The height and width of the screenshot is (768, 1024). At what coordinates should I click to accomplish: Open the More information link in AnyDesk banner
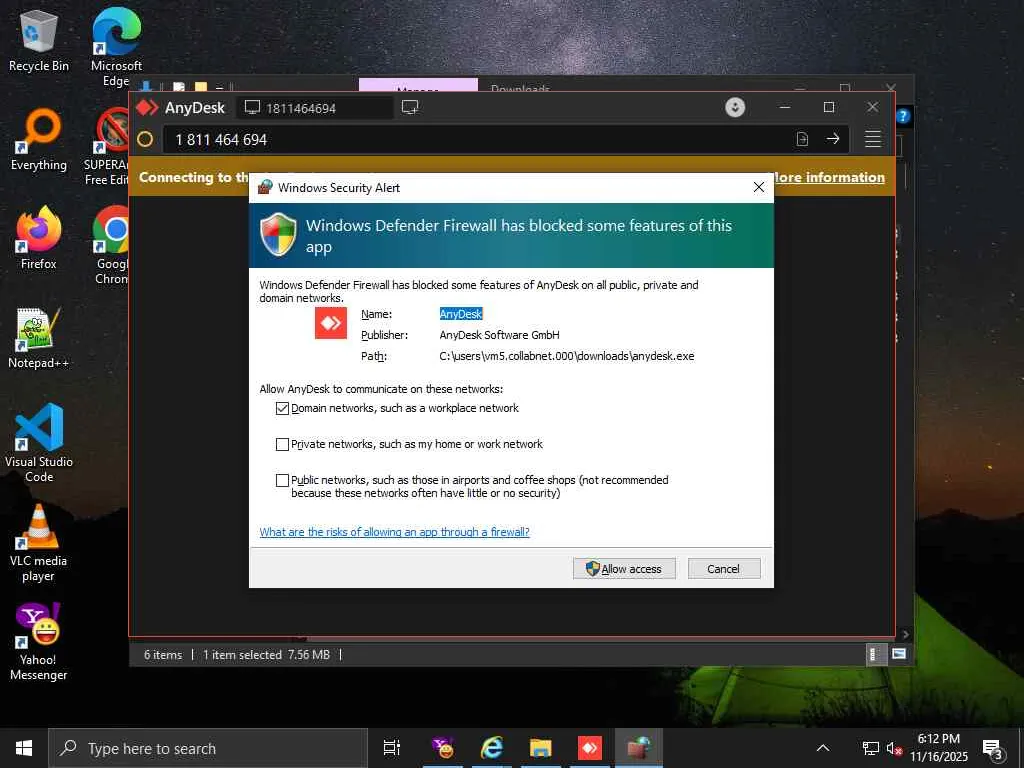(x=828, y=177)
